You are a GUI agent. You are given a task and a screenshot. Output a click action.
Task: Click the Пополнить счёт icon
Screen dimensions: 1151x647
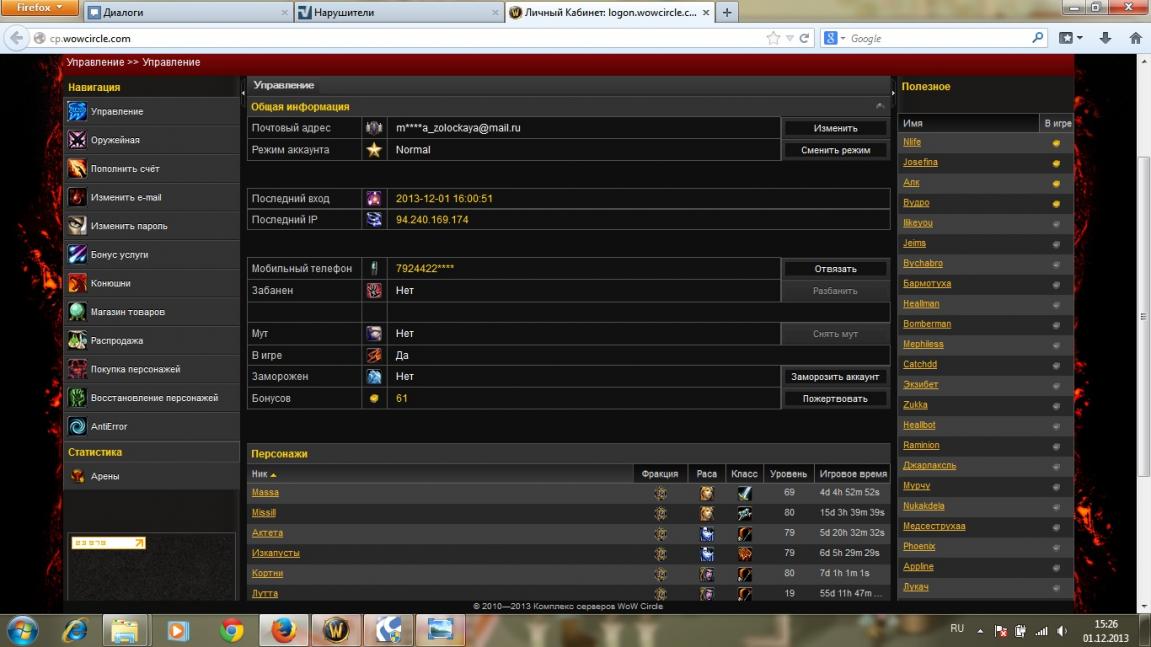coord(77,169)
